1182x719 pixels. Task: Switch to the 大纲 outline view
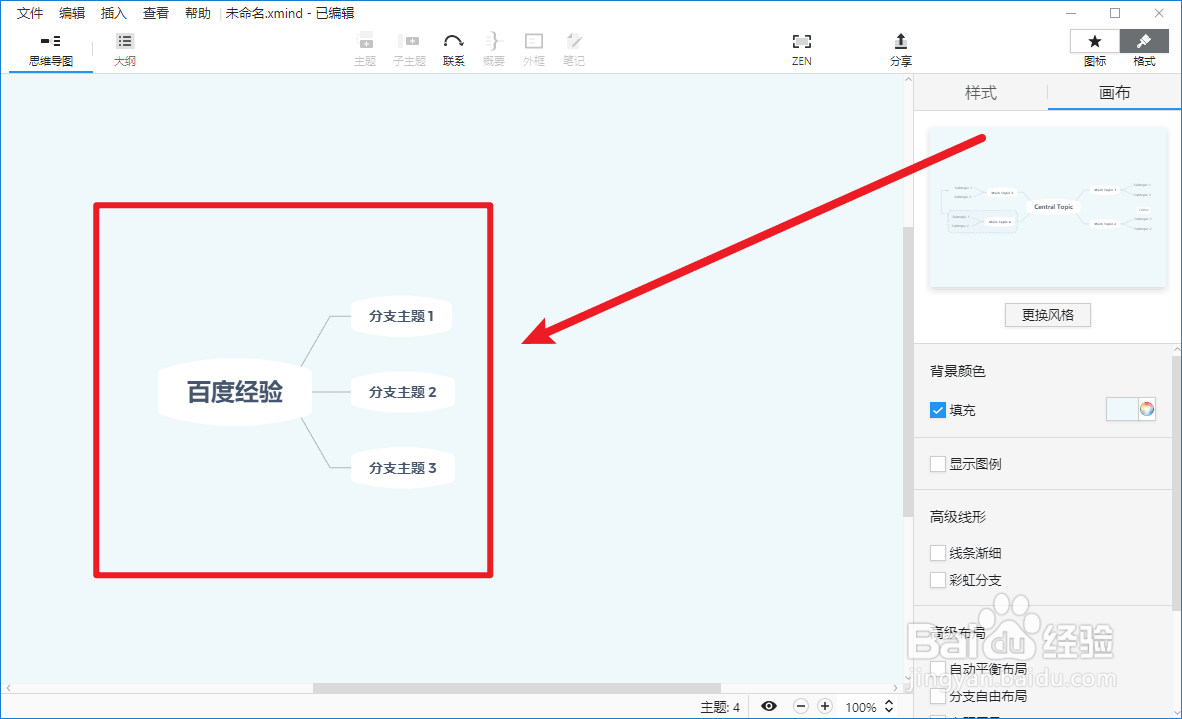pos(124,48)
